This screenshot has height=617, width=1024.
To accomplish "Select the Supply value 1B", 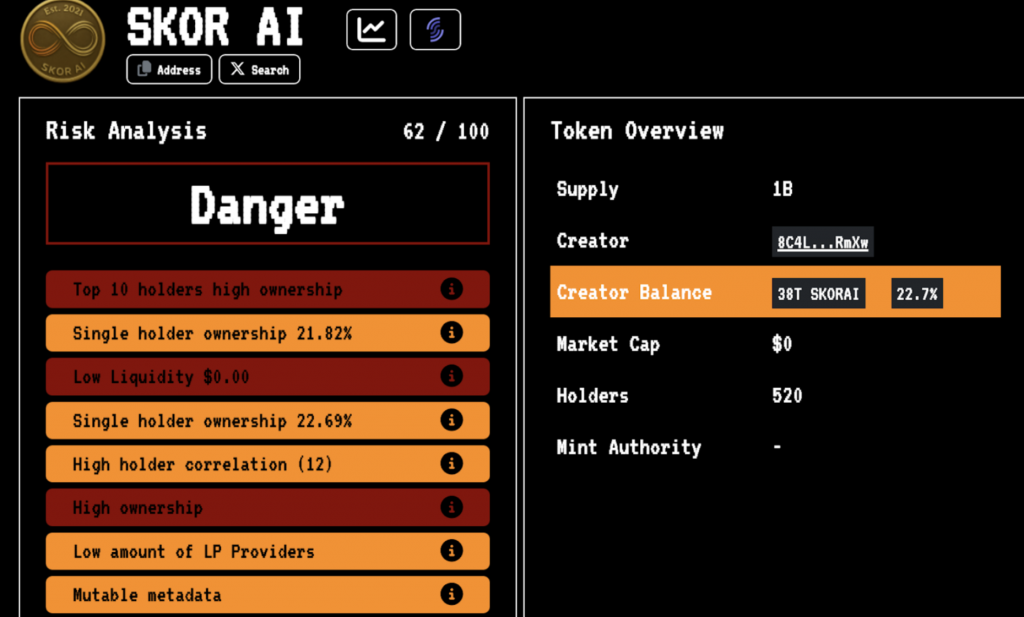I will click(782, 189).
